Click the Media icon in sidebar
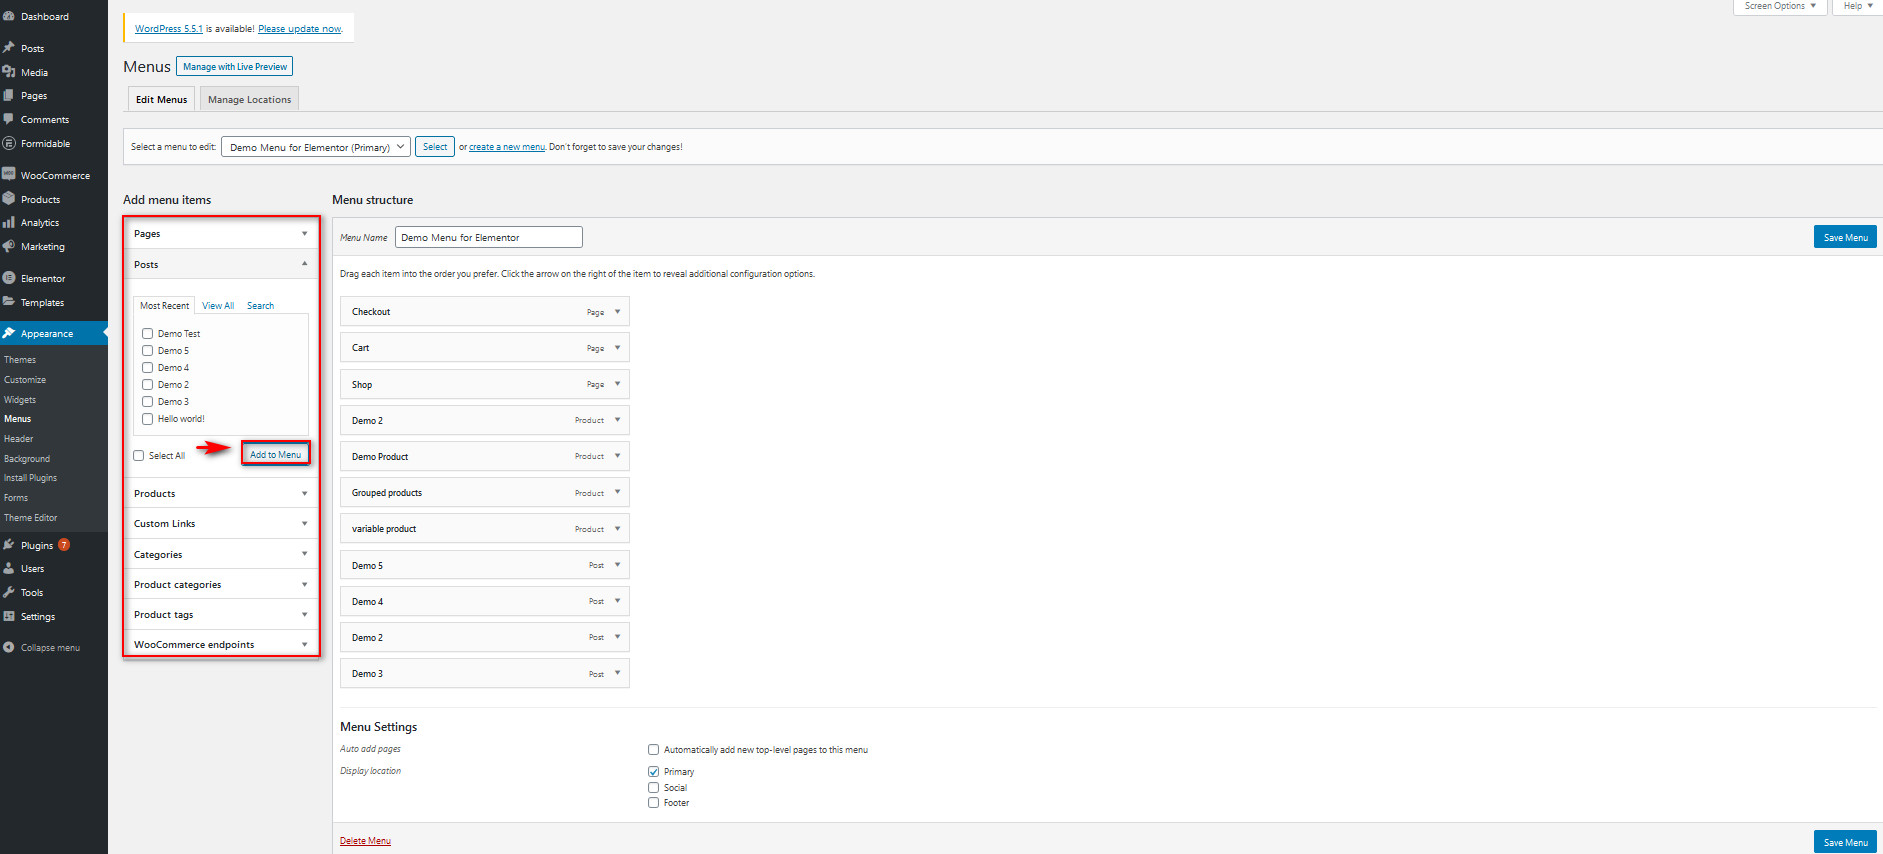The width and height of the screenshot is (1883, 854). pos(9,72)
